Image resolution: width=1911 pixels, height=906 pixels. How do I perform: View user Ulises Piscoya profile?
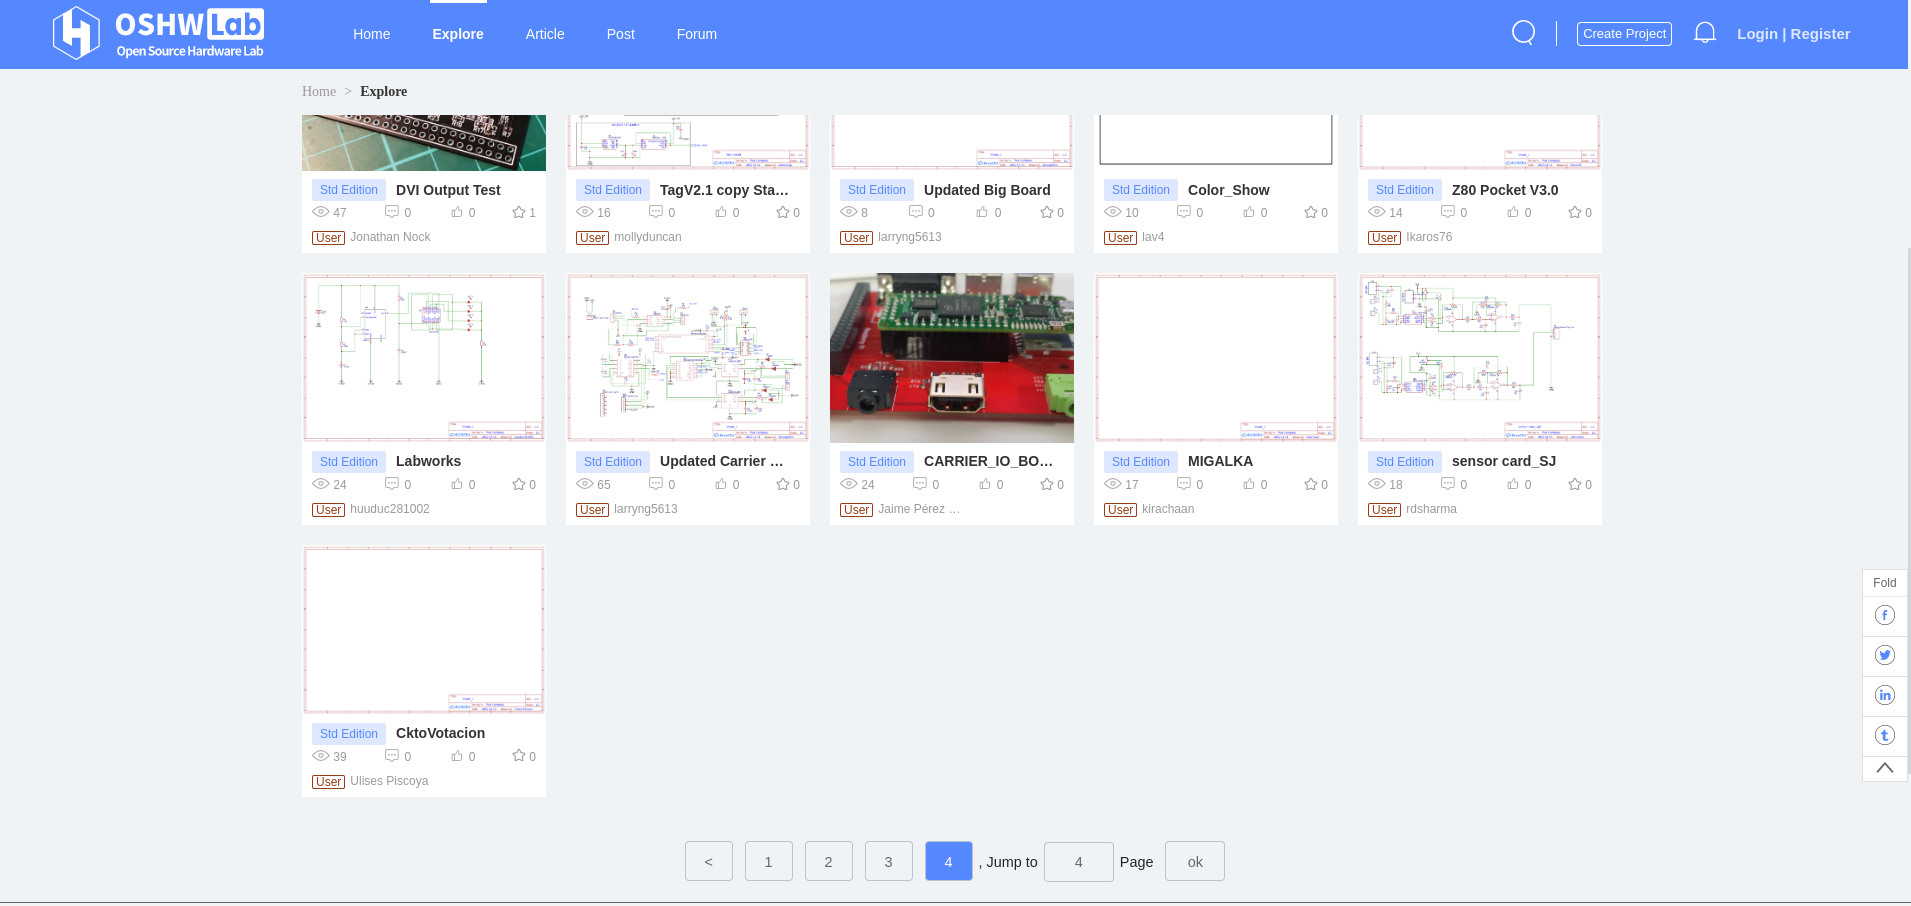[389, 781]
